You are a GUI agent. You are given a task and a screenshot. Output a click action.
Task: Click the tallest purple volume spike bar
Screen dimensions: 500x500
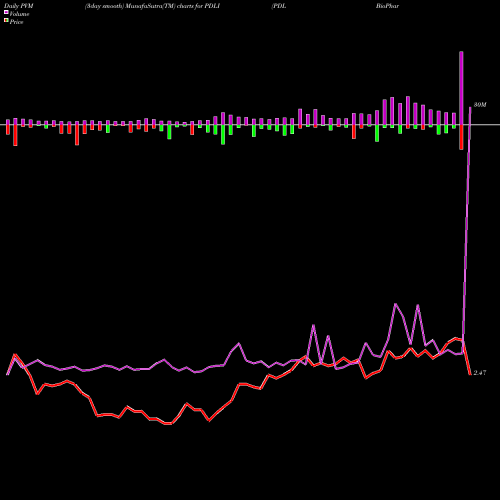pos(461,88)
